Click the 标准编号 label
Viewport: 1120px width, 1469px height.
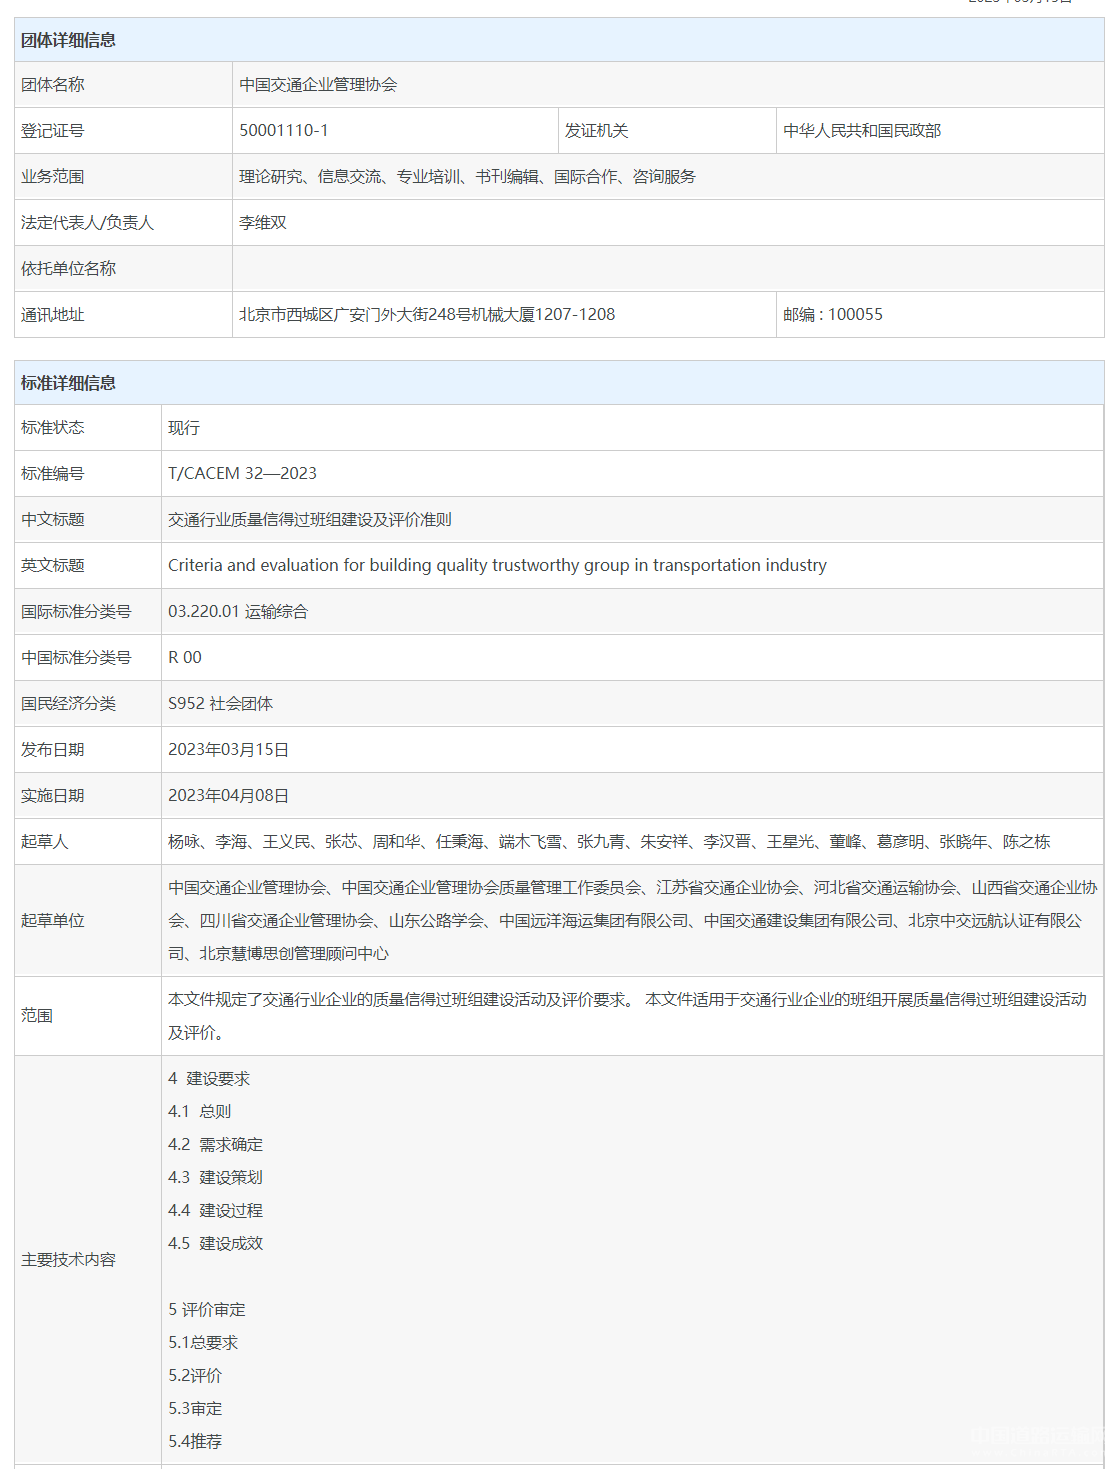[53, 474]
